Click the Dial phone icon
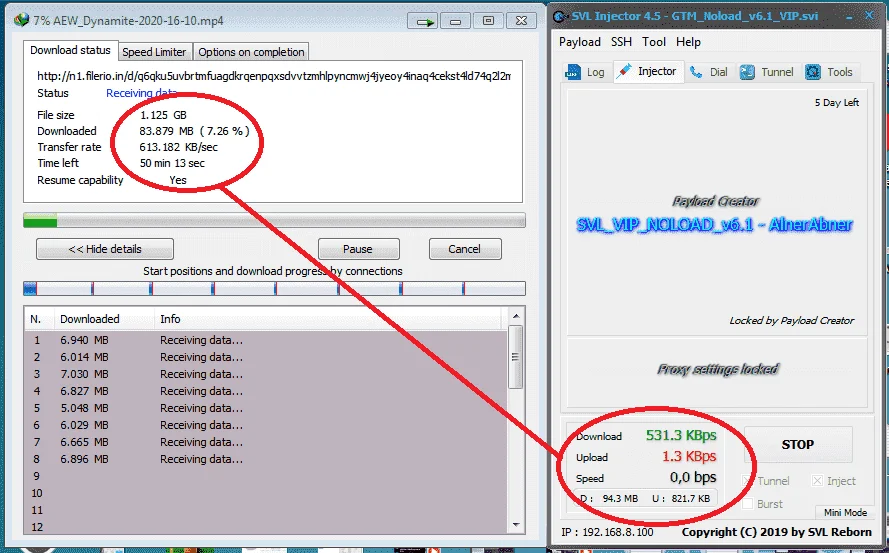The image size is (889, 553). (x=696, y=72)
